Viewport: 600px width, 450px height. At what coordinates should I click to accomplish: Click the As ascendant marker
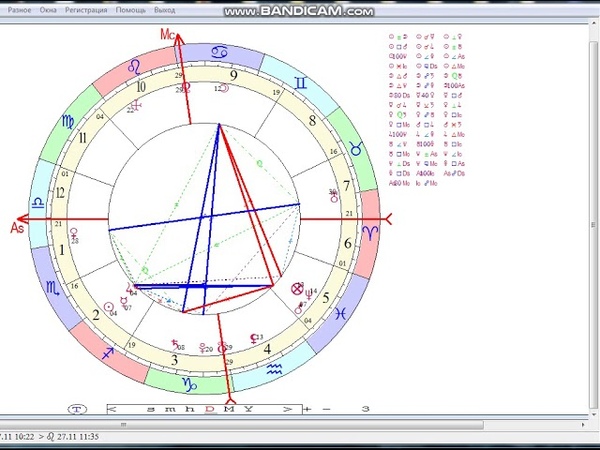click(x=17, y=227)
